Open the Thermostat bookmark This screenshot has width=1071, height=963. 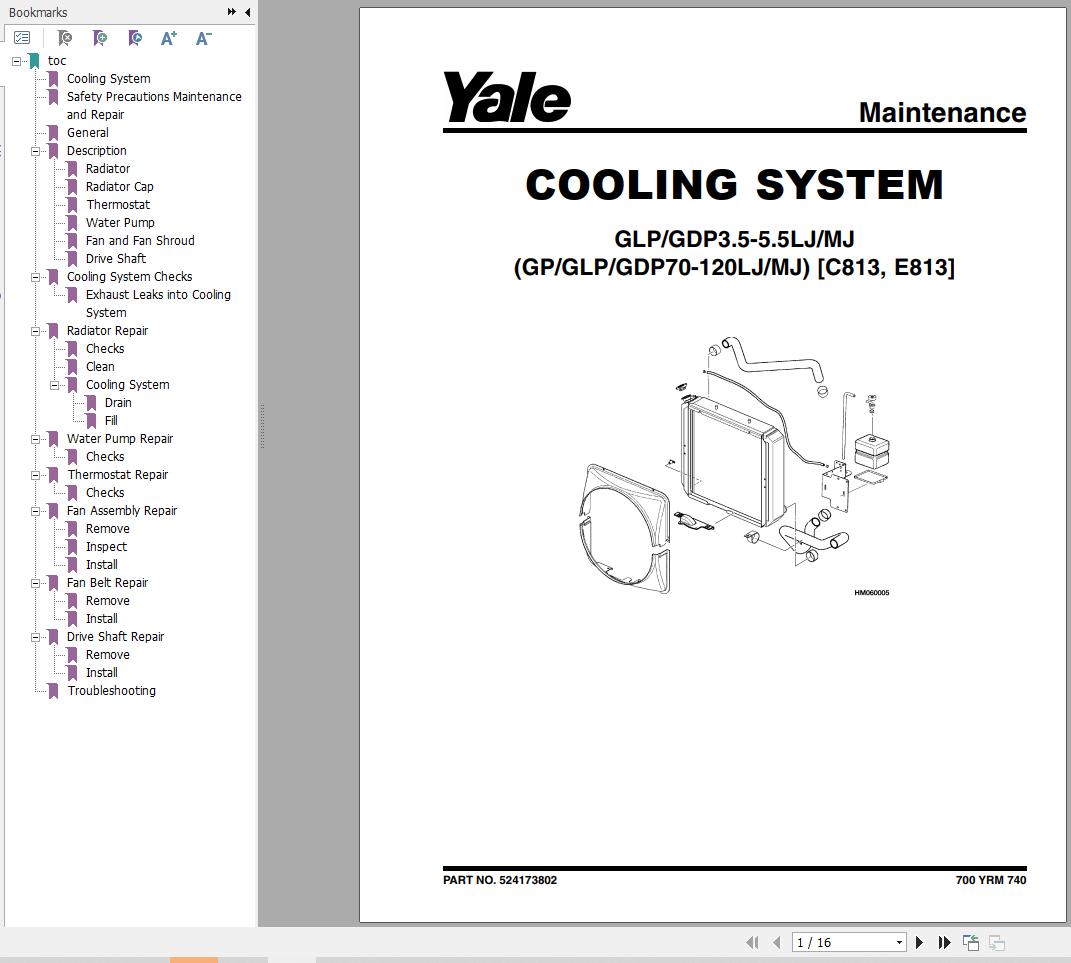118,205
